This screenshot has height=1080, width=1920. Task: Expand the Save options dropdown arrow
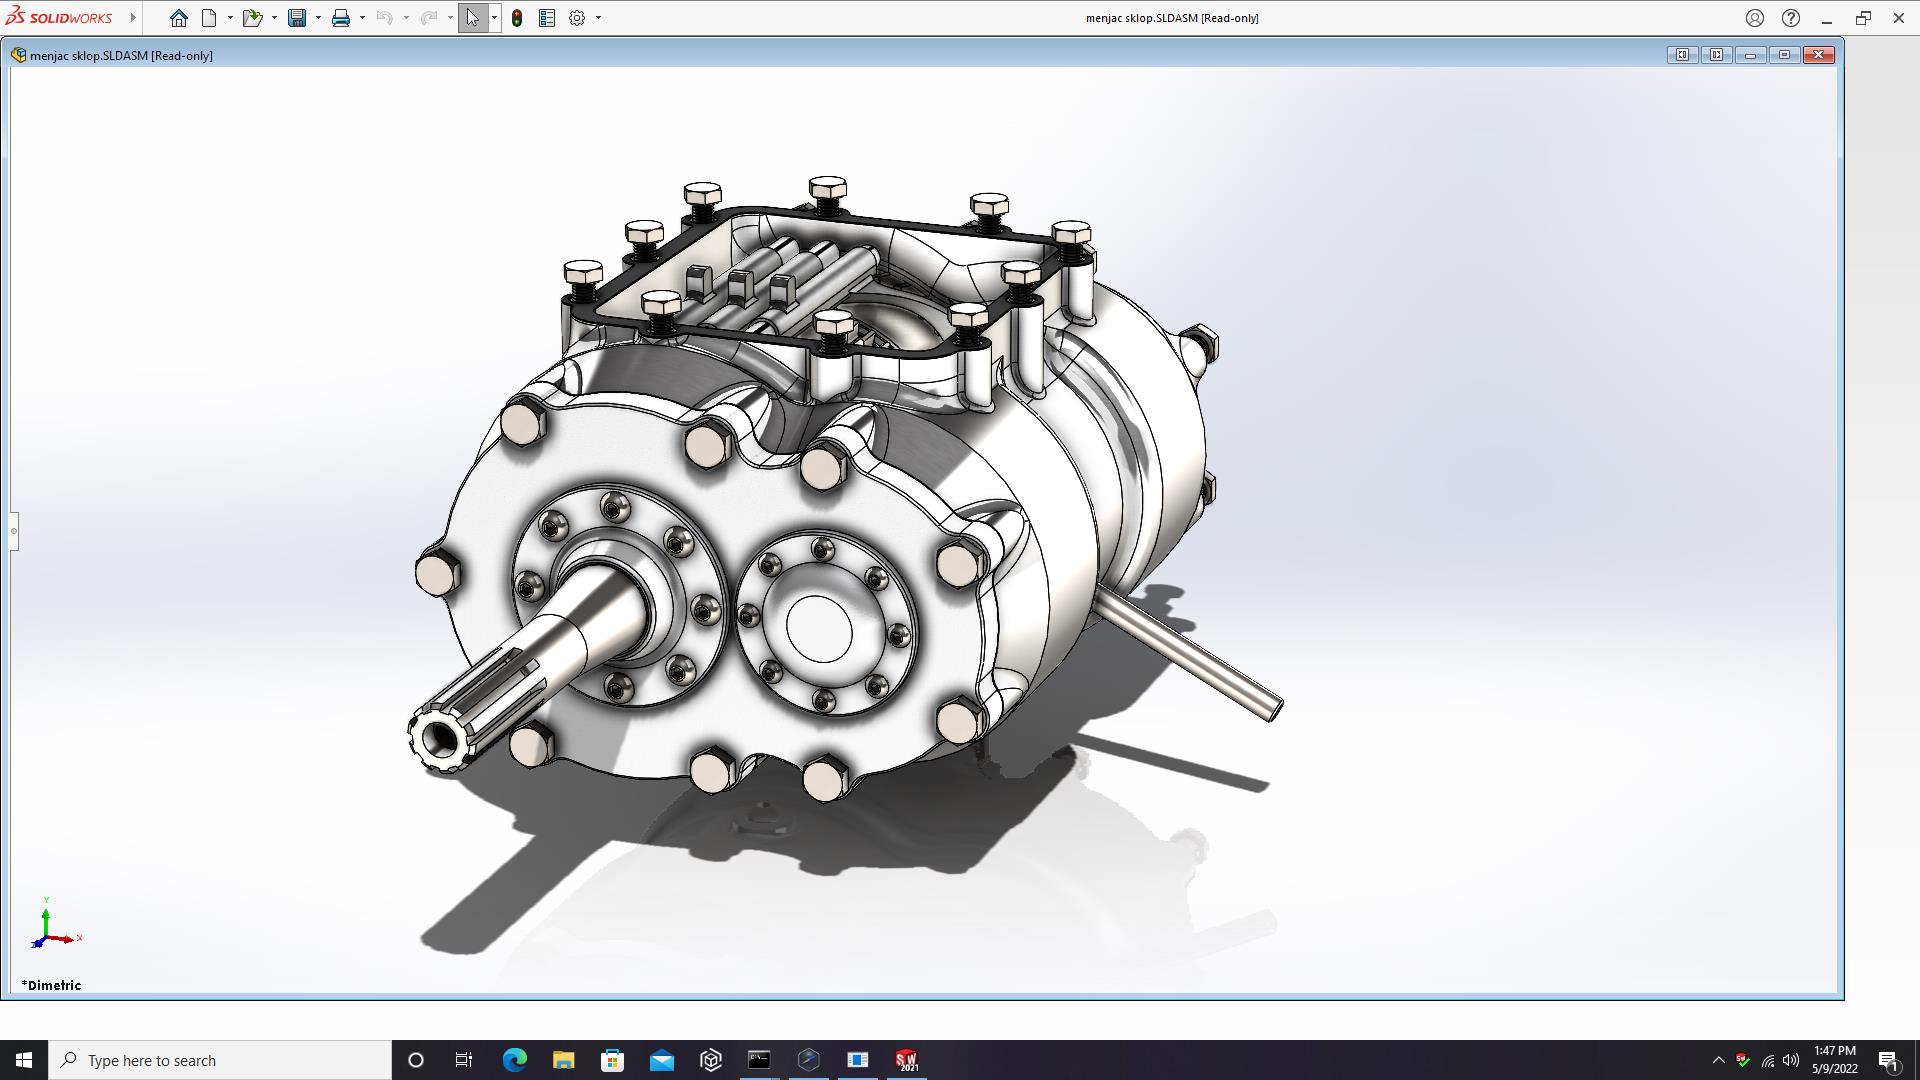(318, 18)
